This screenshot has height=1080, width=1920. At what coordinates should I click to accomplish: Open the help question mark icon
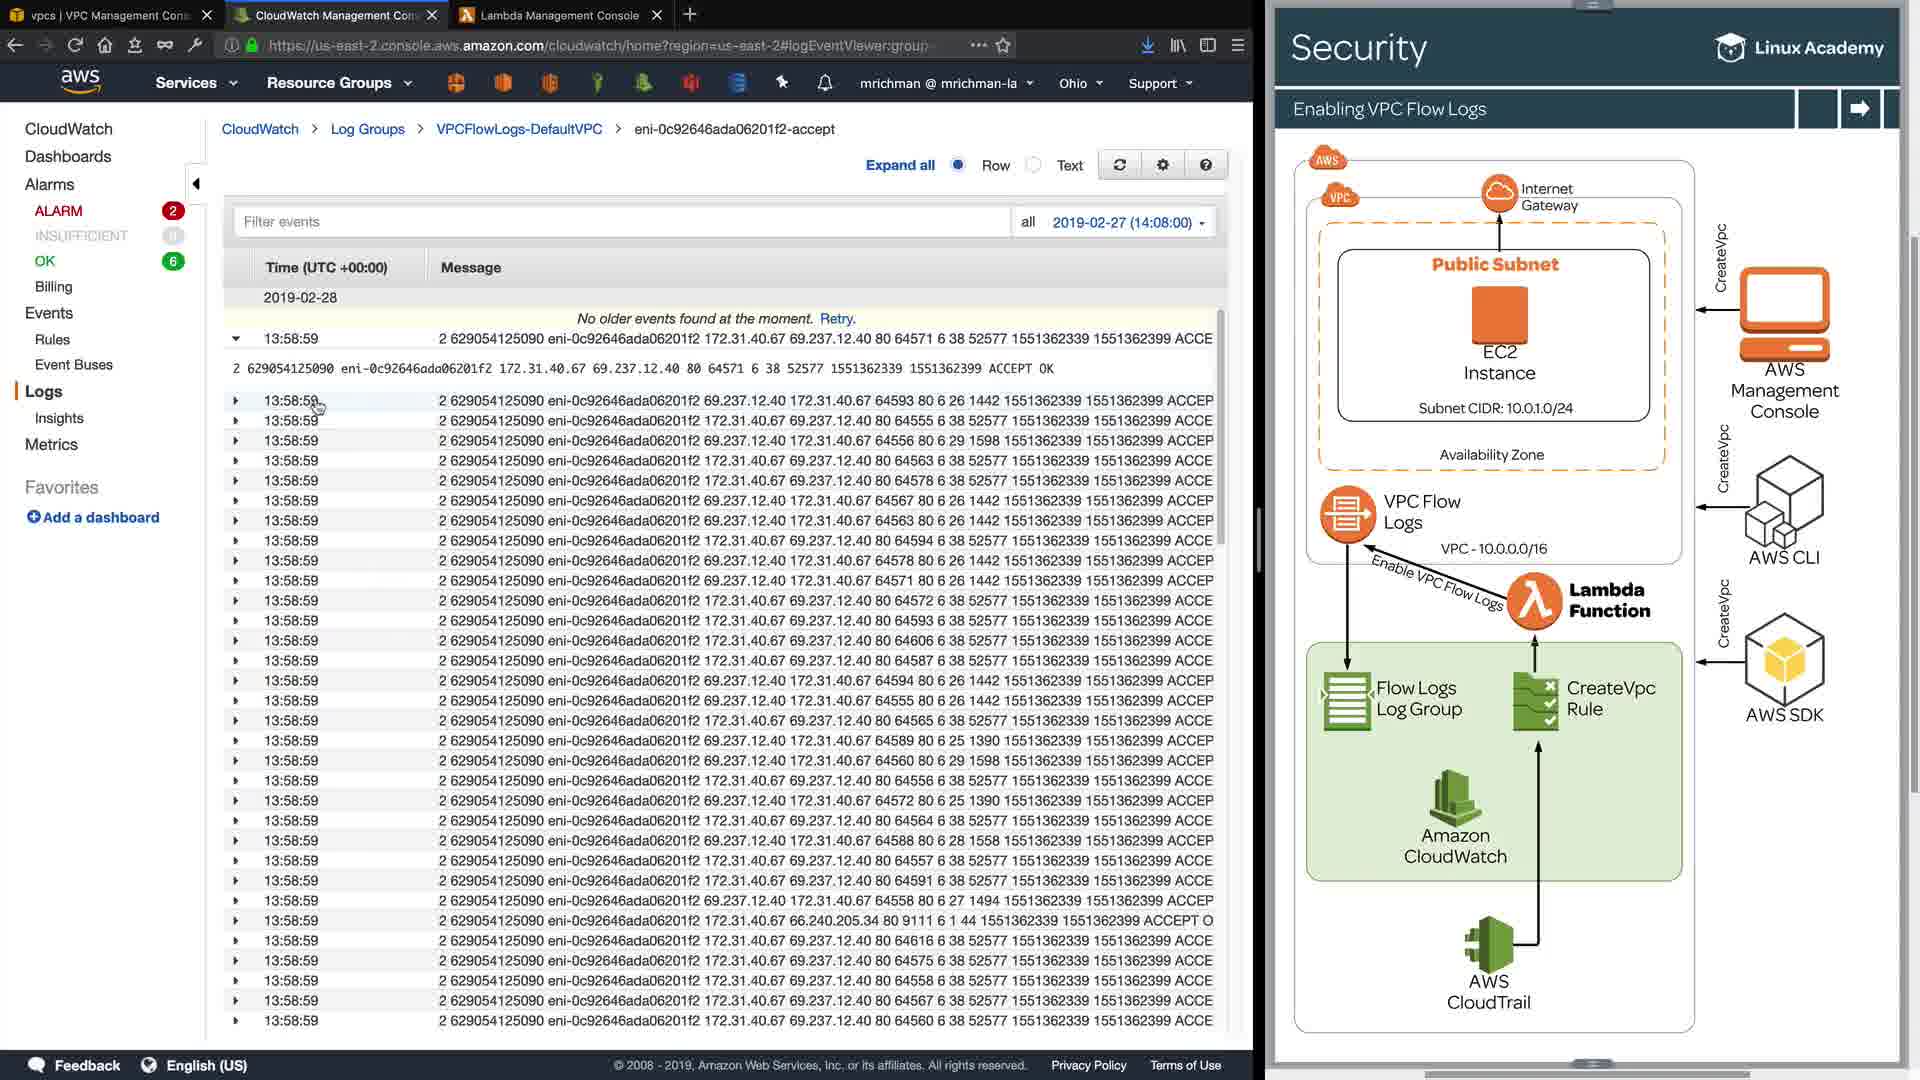[x=1206, y=165]
